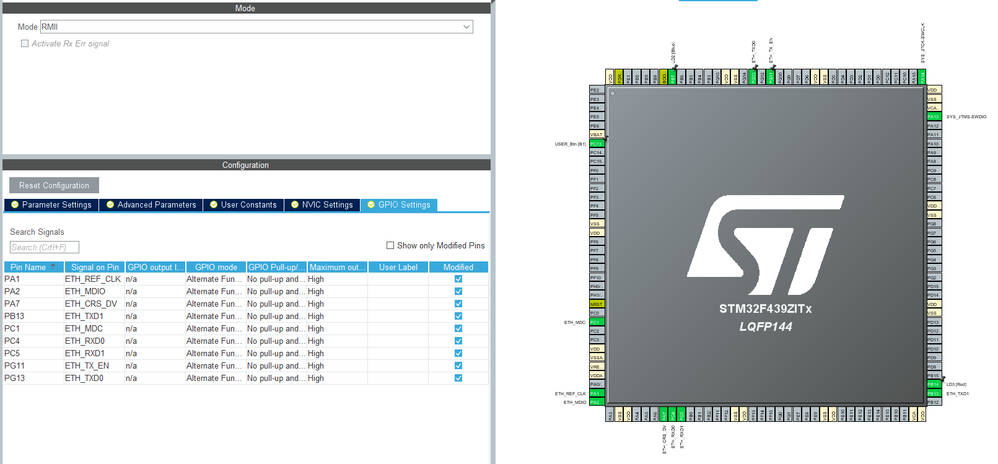Click the PE2 pin on chip

click(597, 90)
